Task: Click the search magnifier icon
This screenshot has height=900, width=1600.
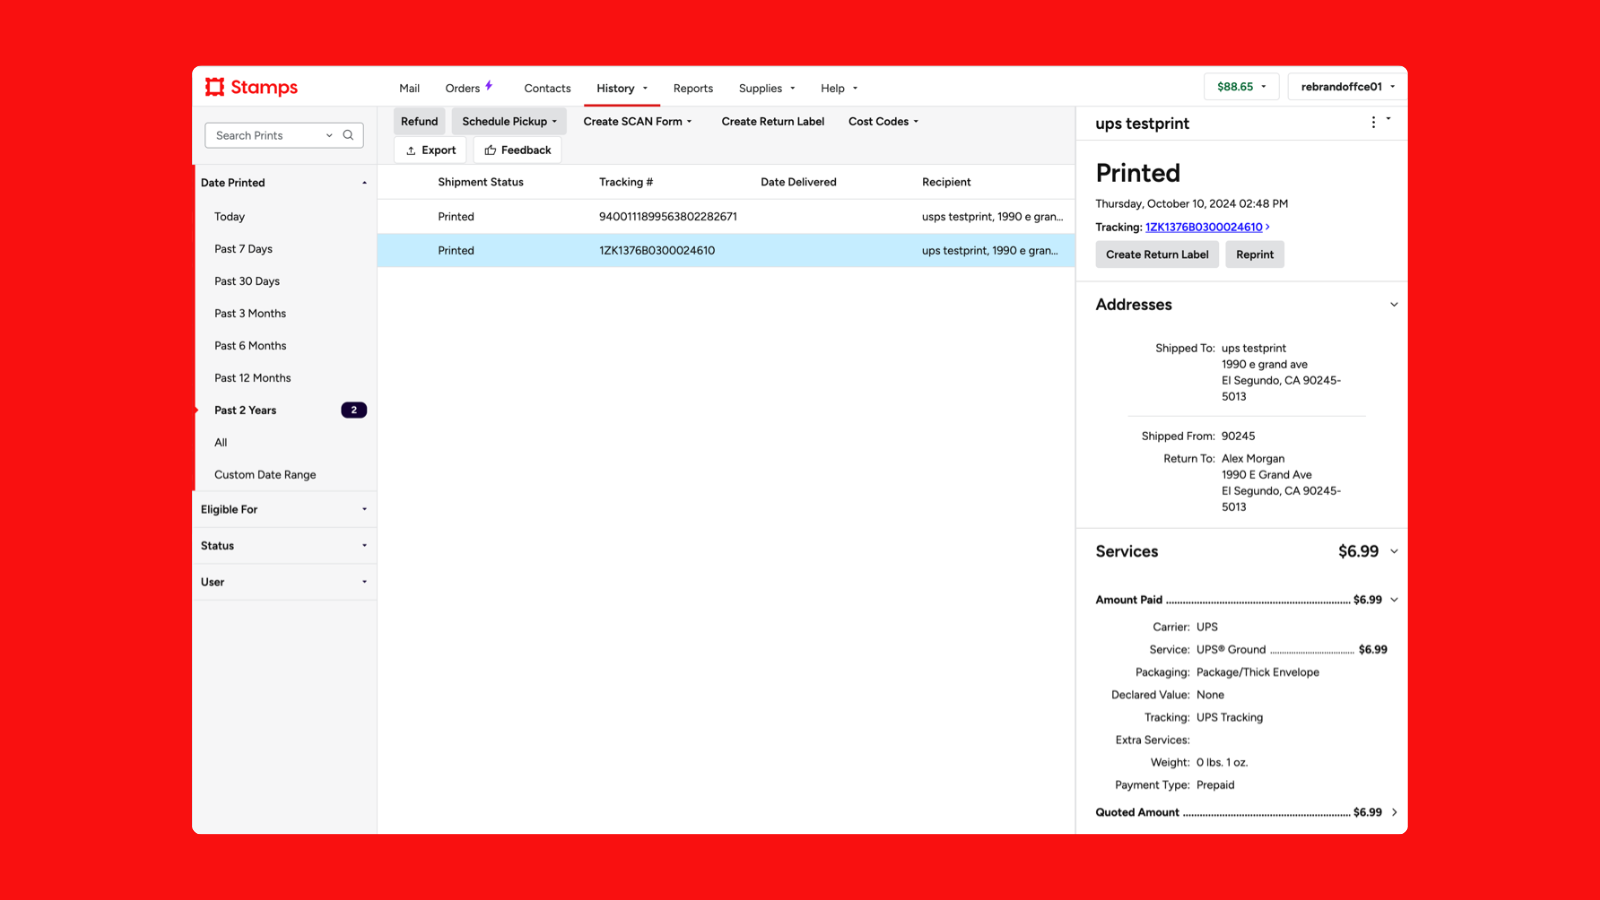Action: point(348,135)
